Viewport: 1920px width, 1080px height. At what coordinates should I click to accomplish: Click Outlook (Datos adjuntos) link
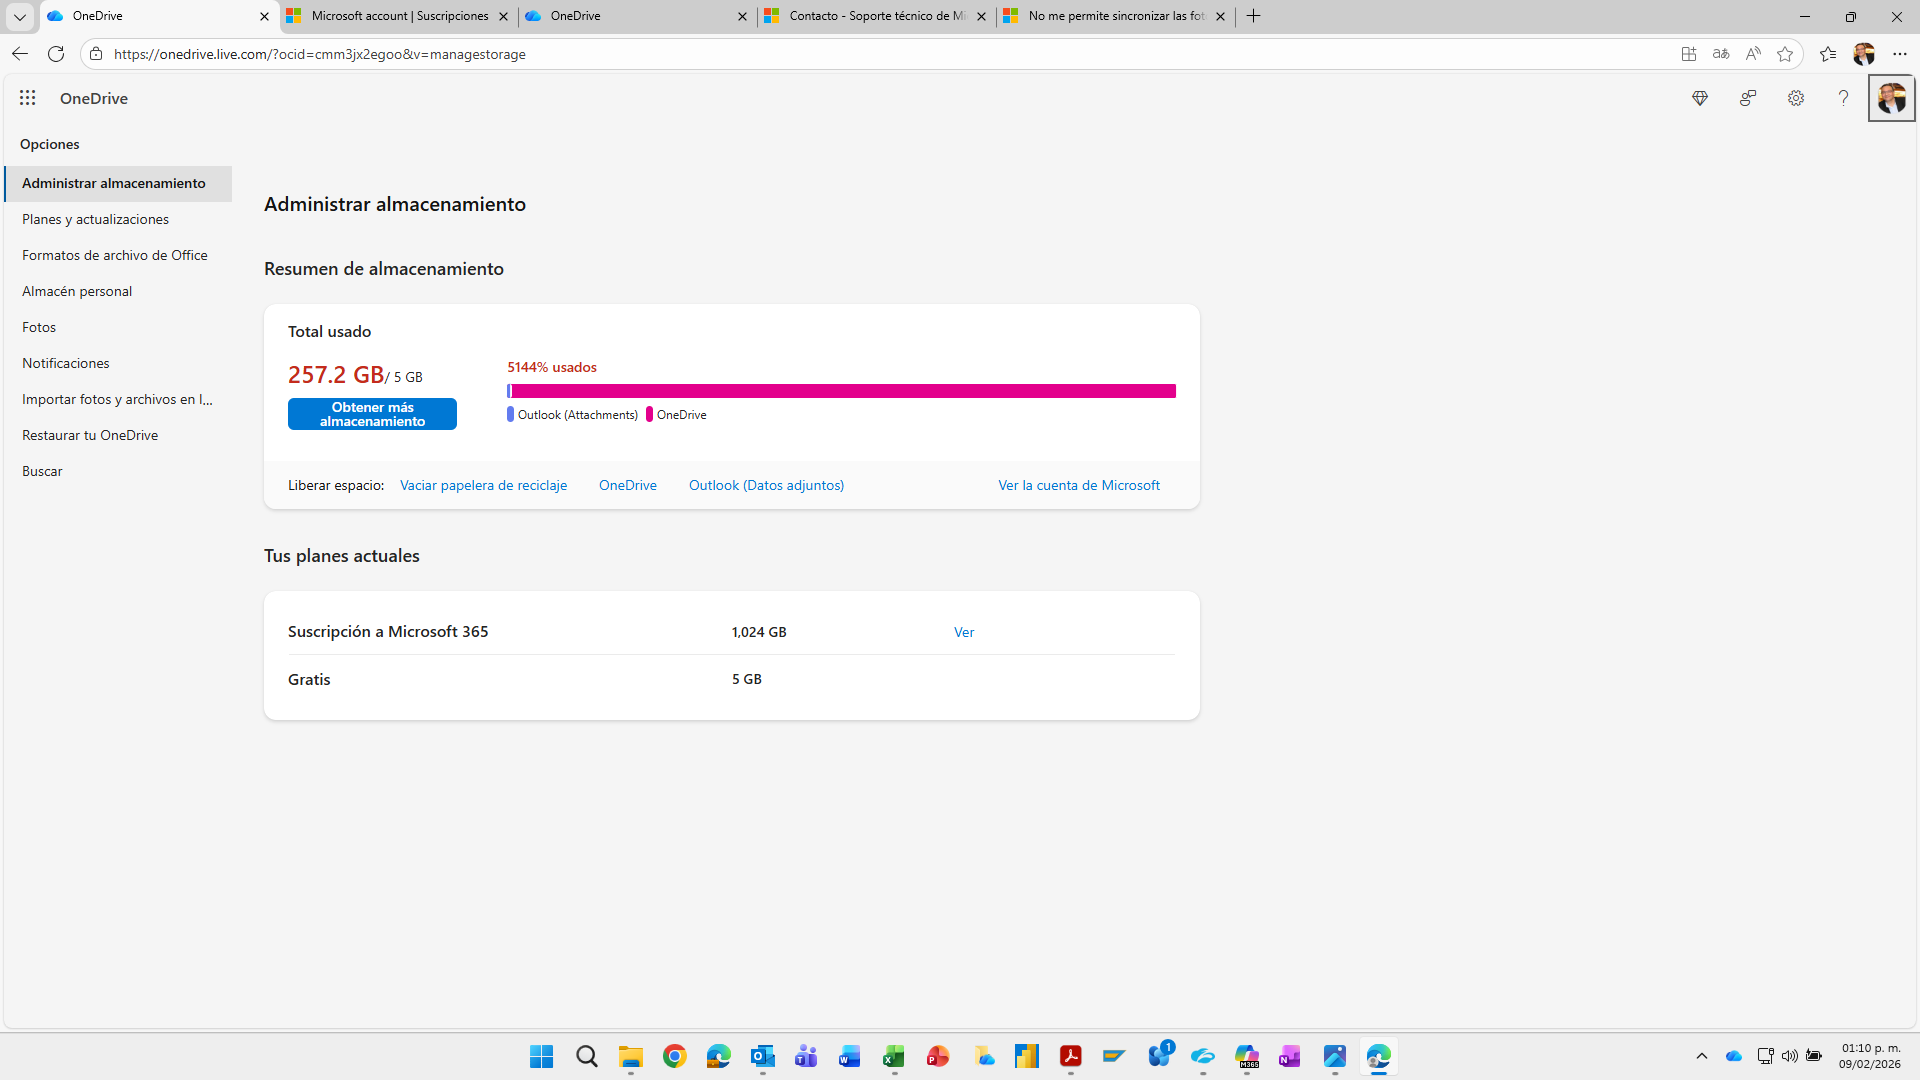766,485
